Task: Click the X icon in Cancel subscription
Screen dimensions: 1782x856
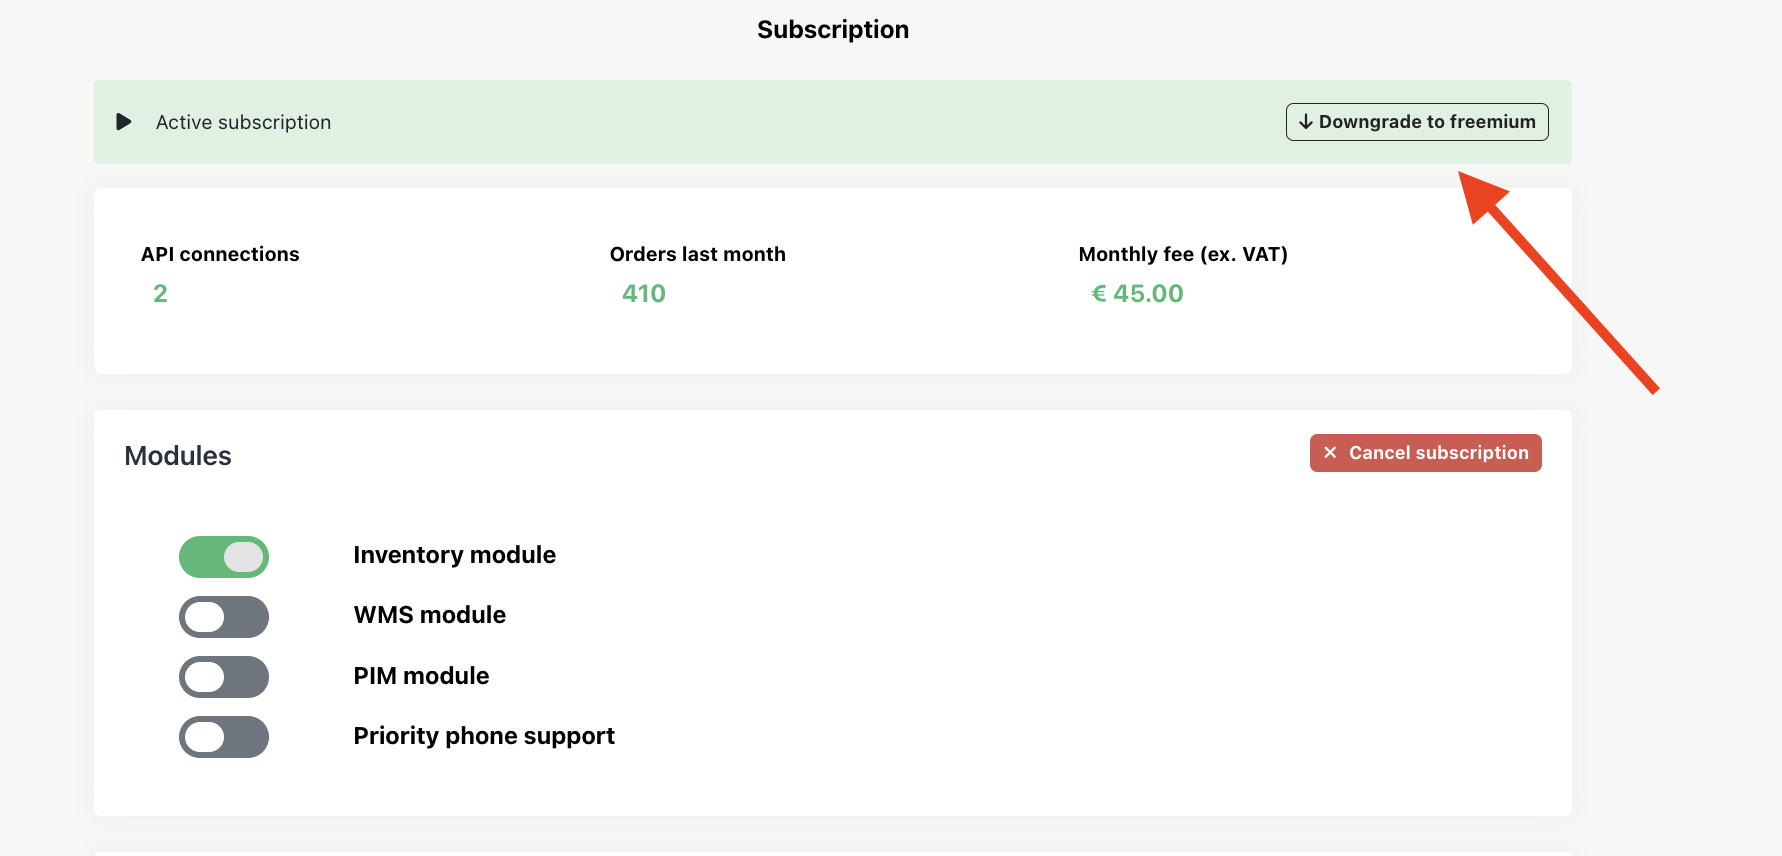Action: [1330, 453]
